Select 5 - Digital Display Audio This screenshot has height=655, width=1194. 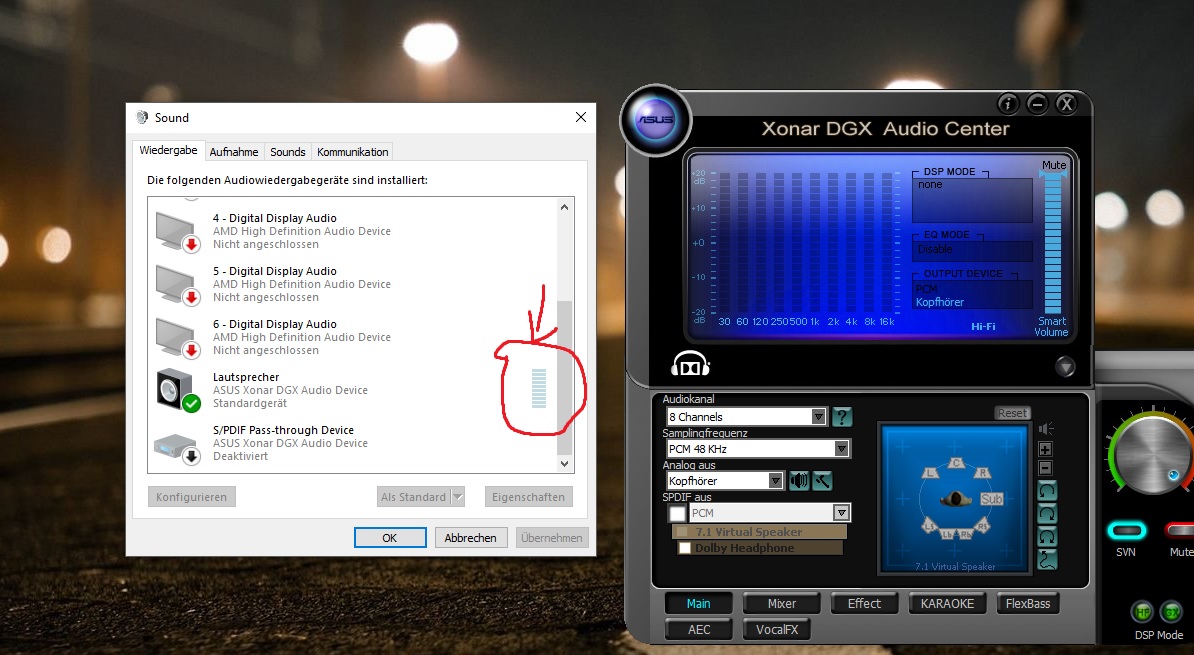point(354,284)
